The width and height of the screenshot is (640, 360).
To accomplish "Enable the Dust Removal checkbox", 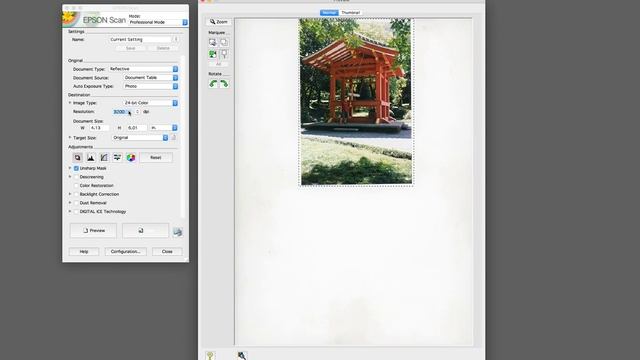I will [x=76, y=203].
